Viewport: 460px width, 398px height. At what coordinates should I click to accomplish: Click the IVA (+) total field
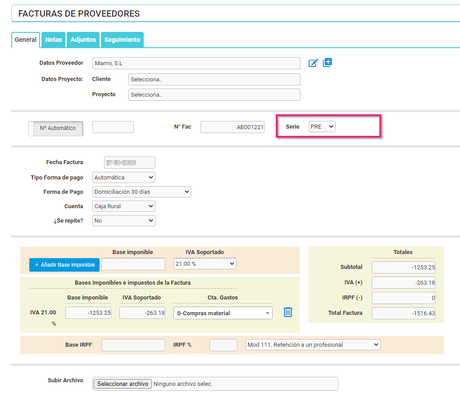pyautogui.click(x=404, y=283)
